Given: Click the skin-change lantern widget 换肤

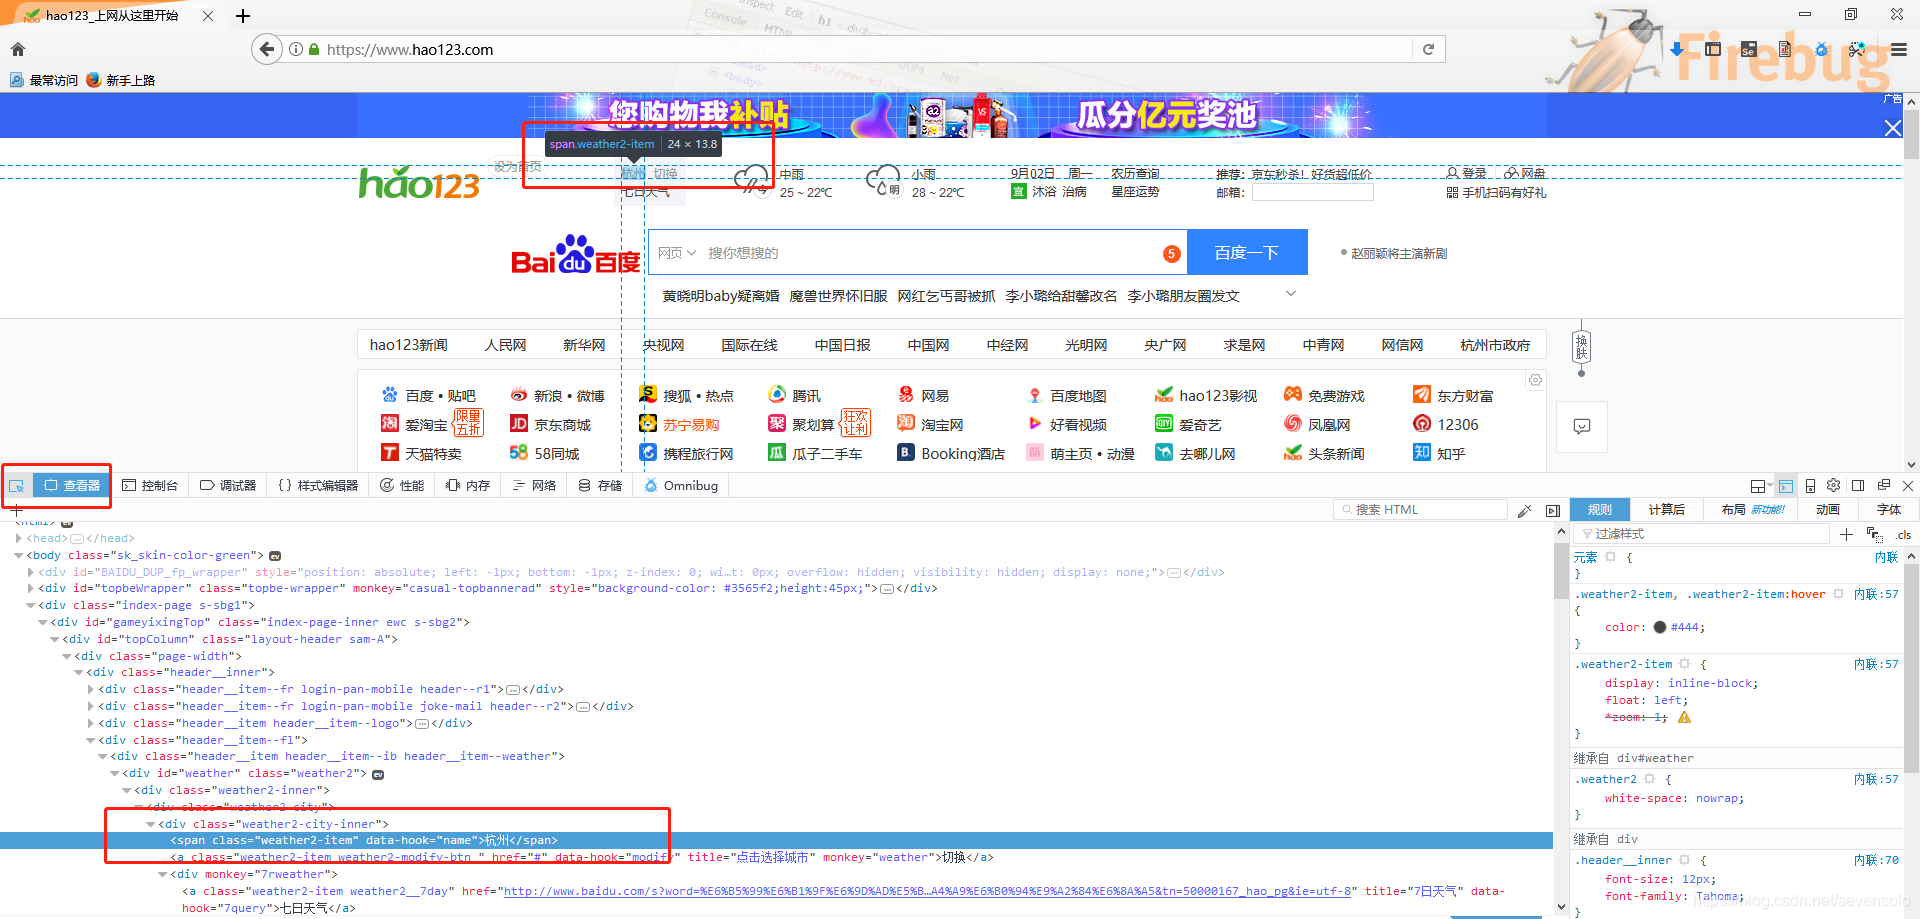Looking at the screenshot, I should pos(1581,348).
